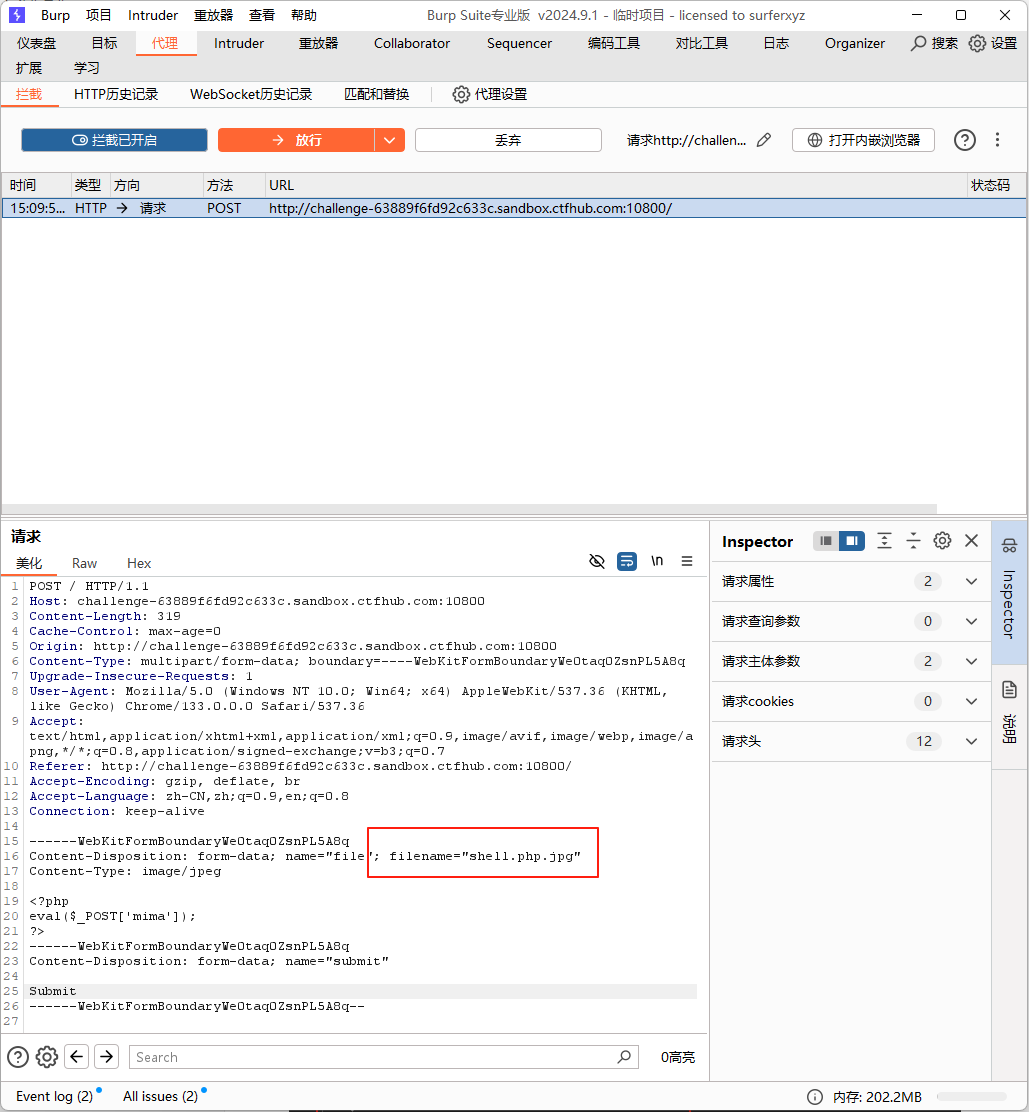
Task: Open the 帮助 menu
Action: [304, 15]
